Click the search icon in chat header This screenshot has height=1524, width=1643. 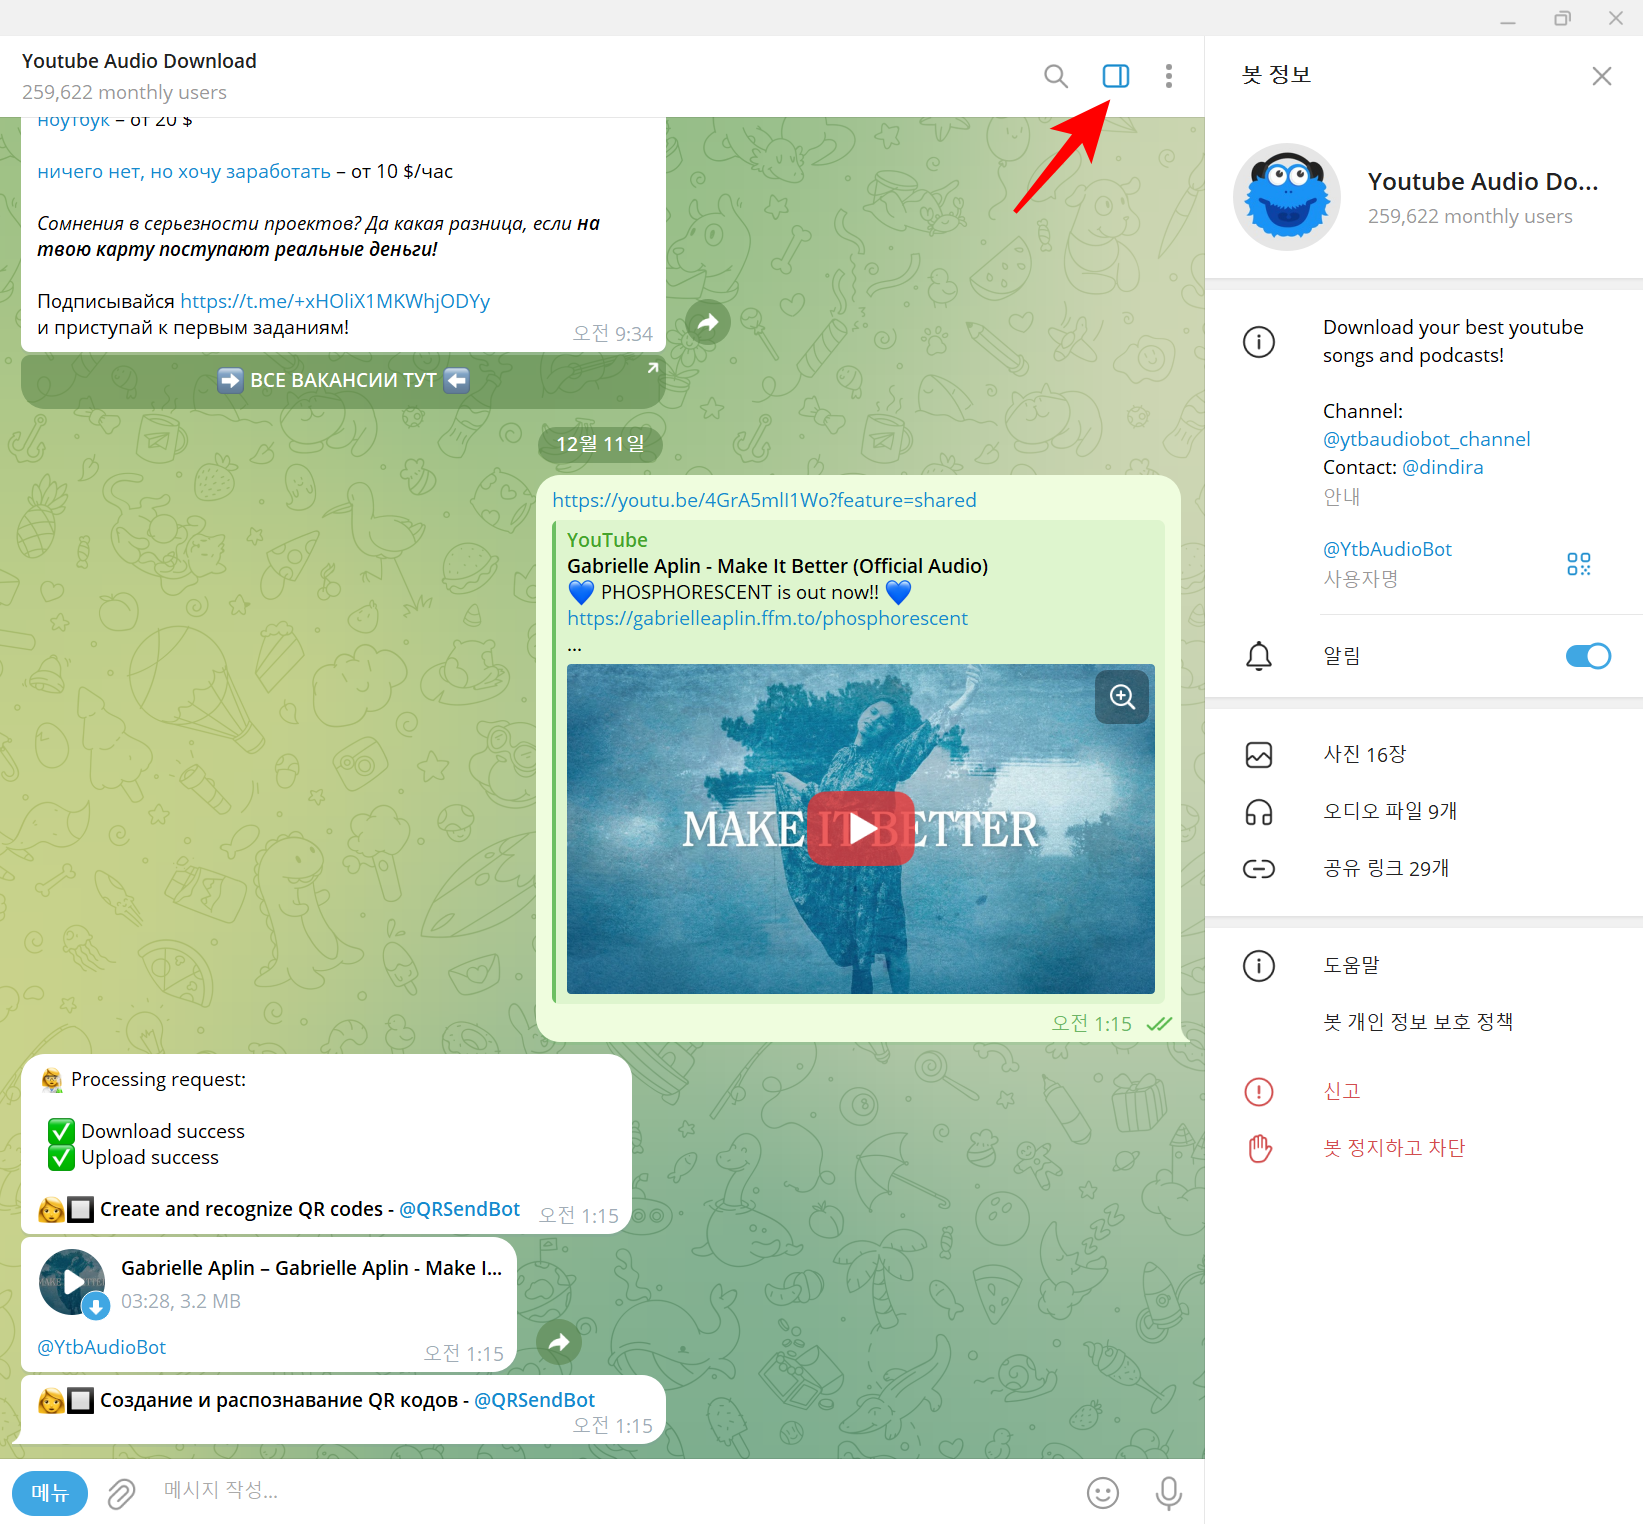pyautogui.click(x=1055, y=76)
